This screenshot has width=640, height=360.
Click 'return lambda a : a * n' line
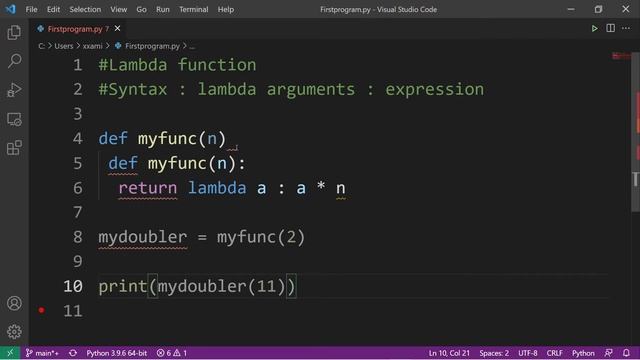pyautogui.click(x=232, y=188)
